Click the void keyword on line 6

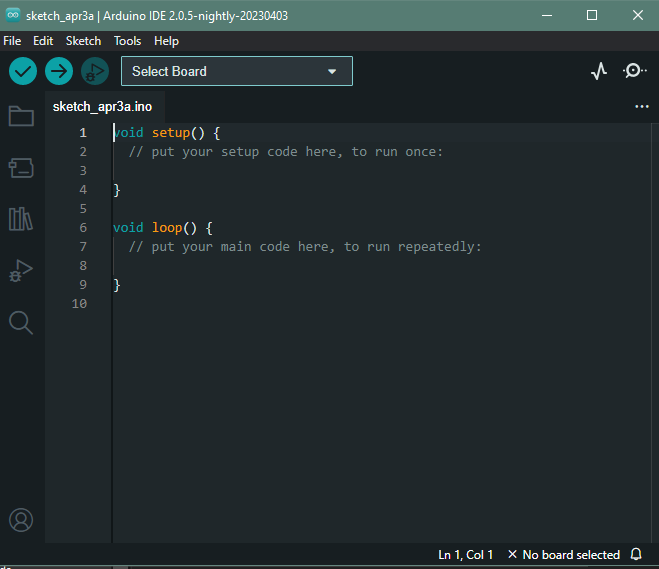[x=128, y=228]
